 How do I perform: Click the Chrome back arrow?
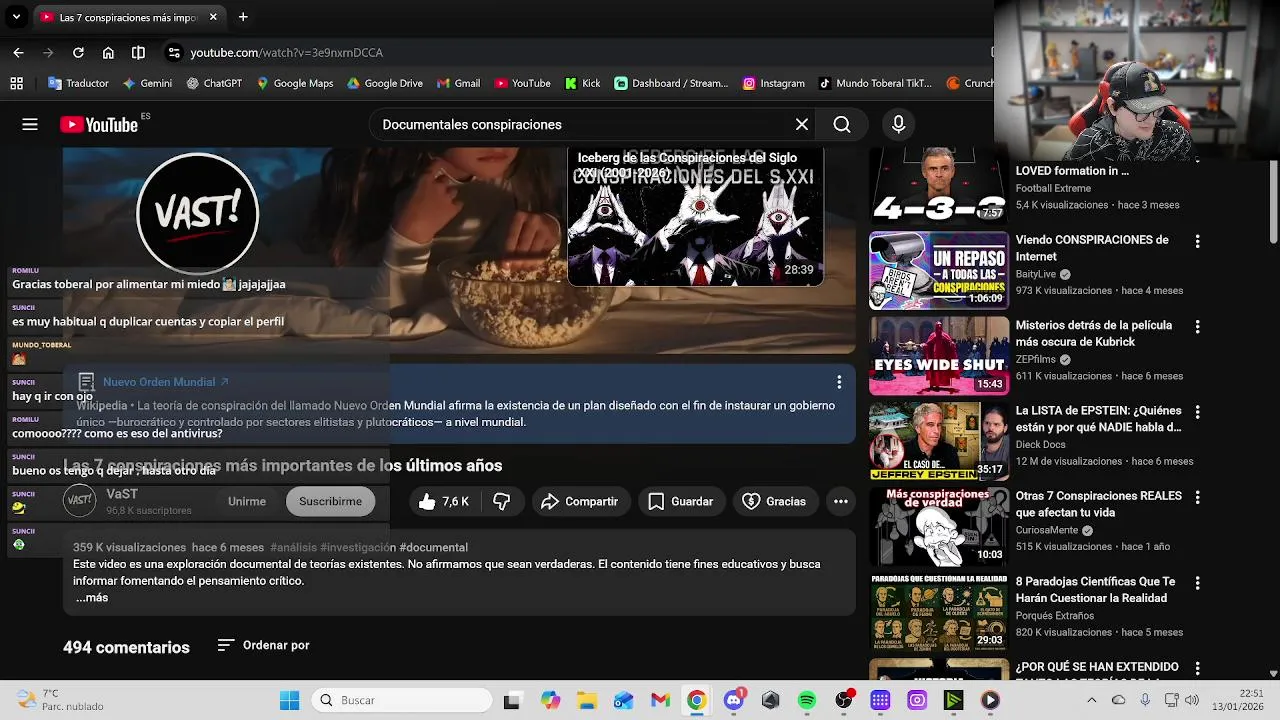(x=18, y=52)
